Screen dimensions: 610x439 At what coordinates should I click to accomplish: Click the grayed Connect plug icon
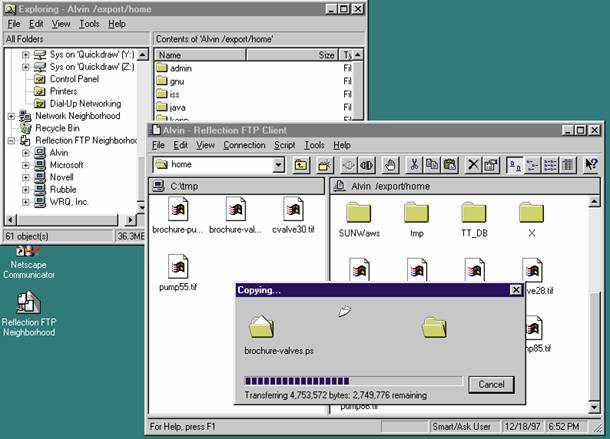click(x=348, y=165)
